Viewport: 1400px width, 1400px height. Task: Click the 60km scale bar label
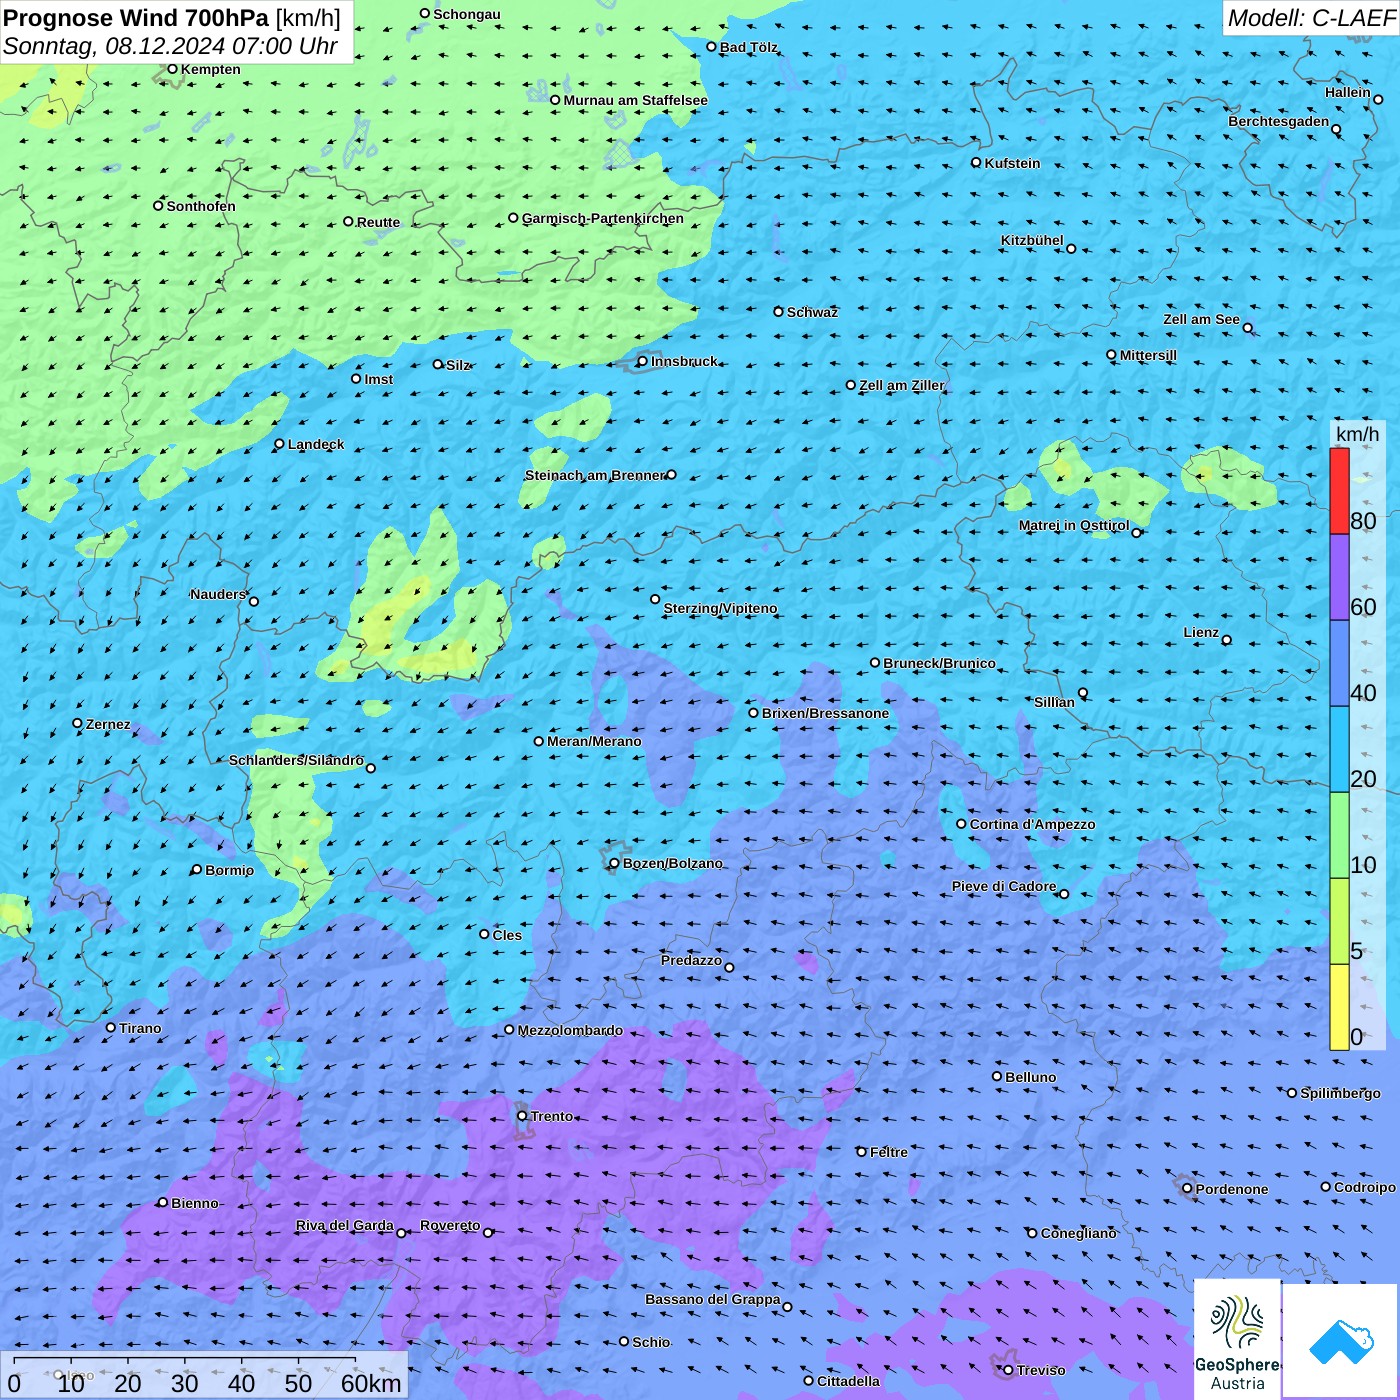pos(371,1383)
